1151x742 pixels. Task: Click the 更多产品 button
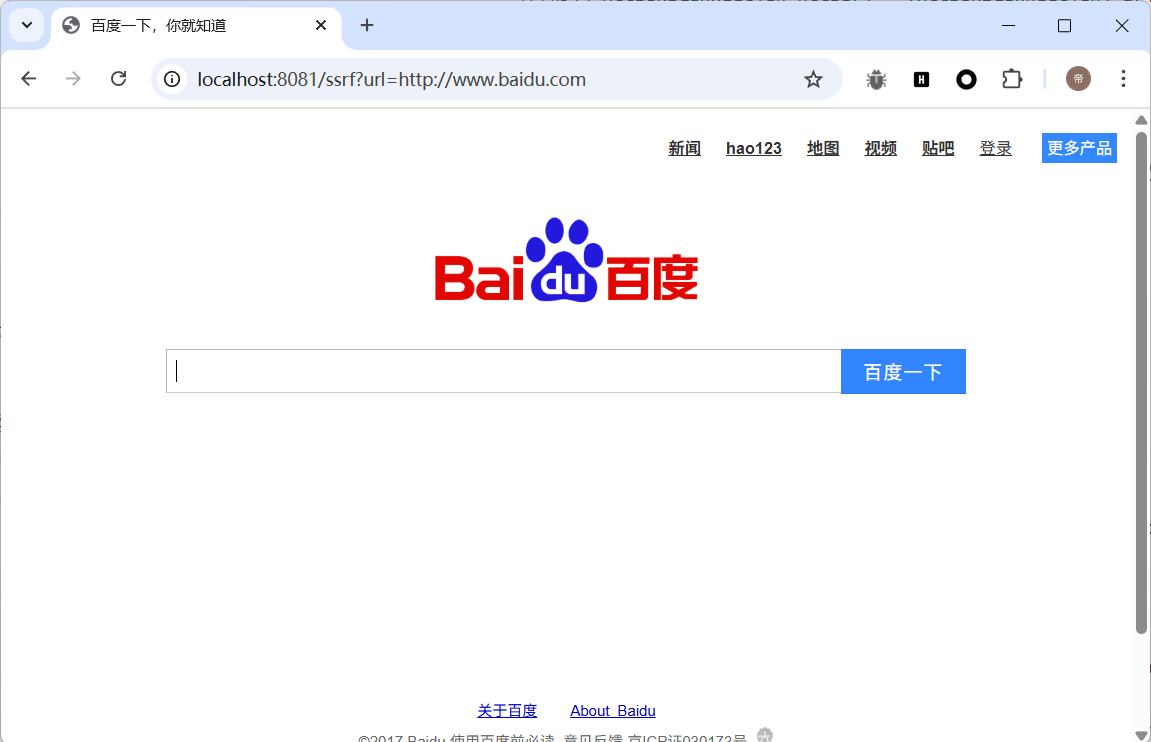click(x=1079, y=148)
